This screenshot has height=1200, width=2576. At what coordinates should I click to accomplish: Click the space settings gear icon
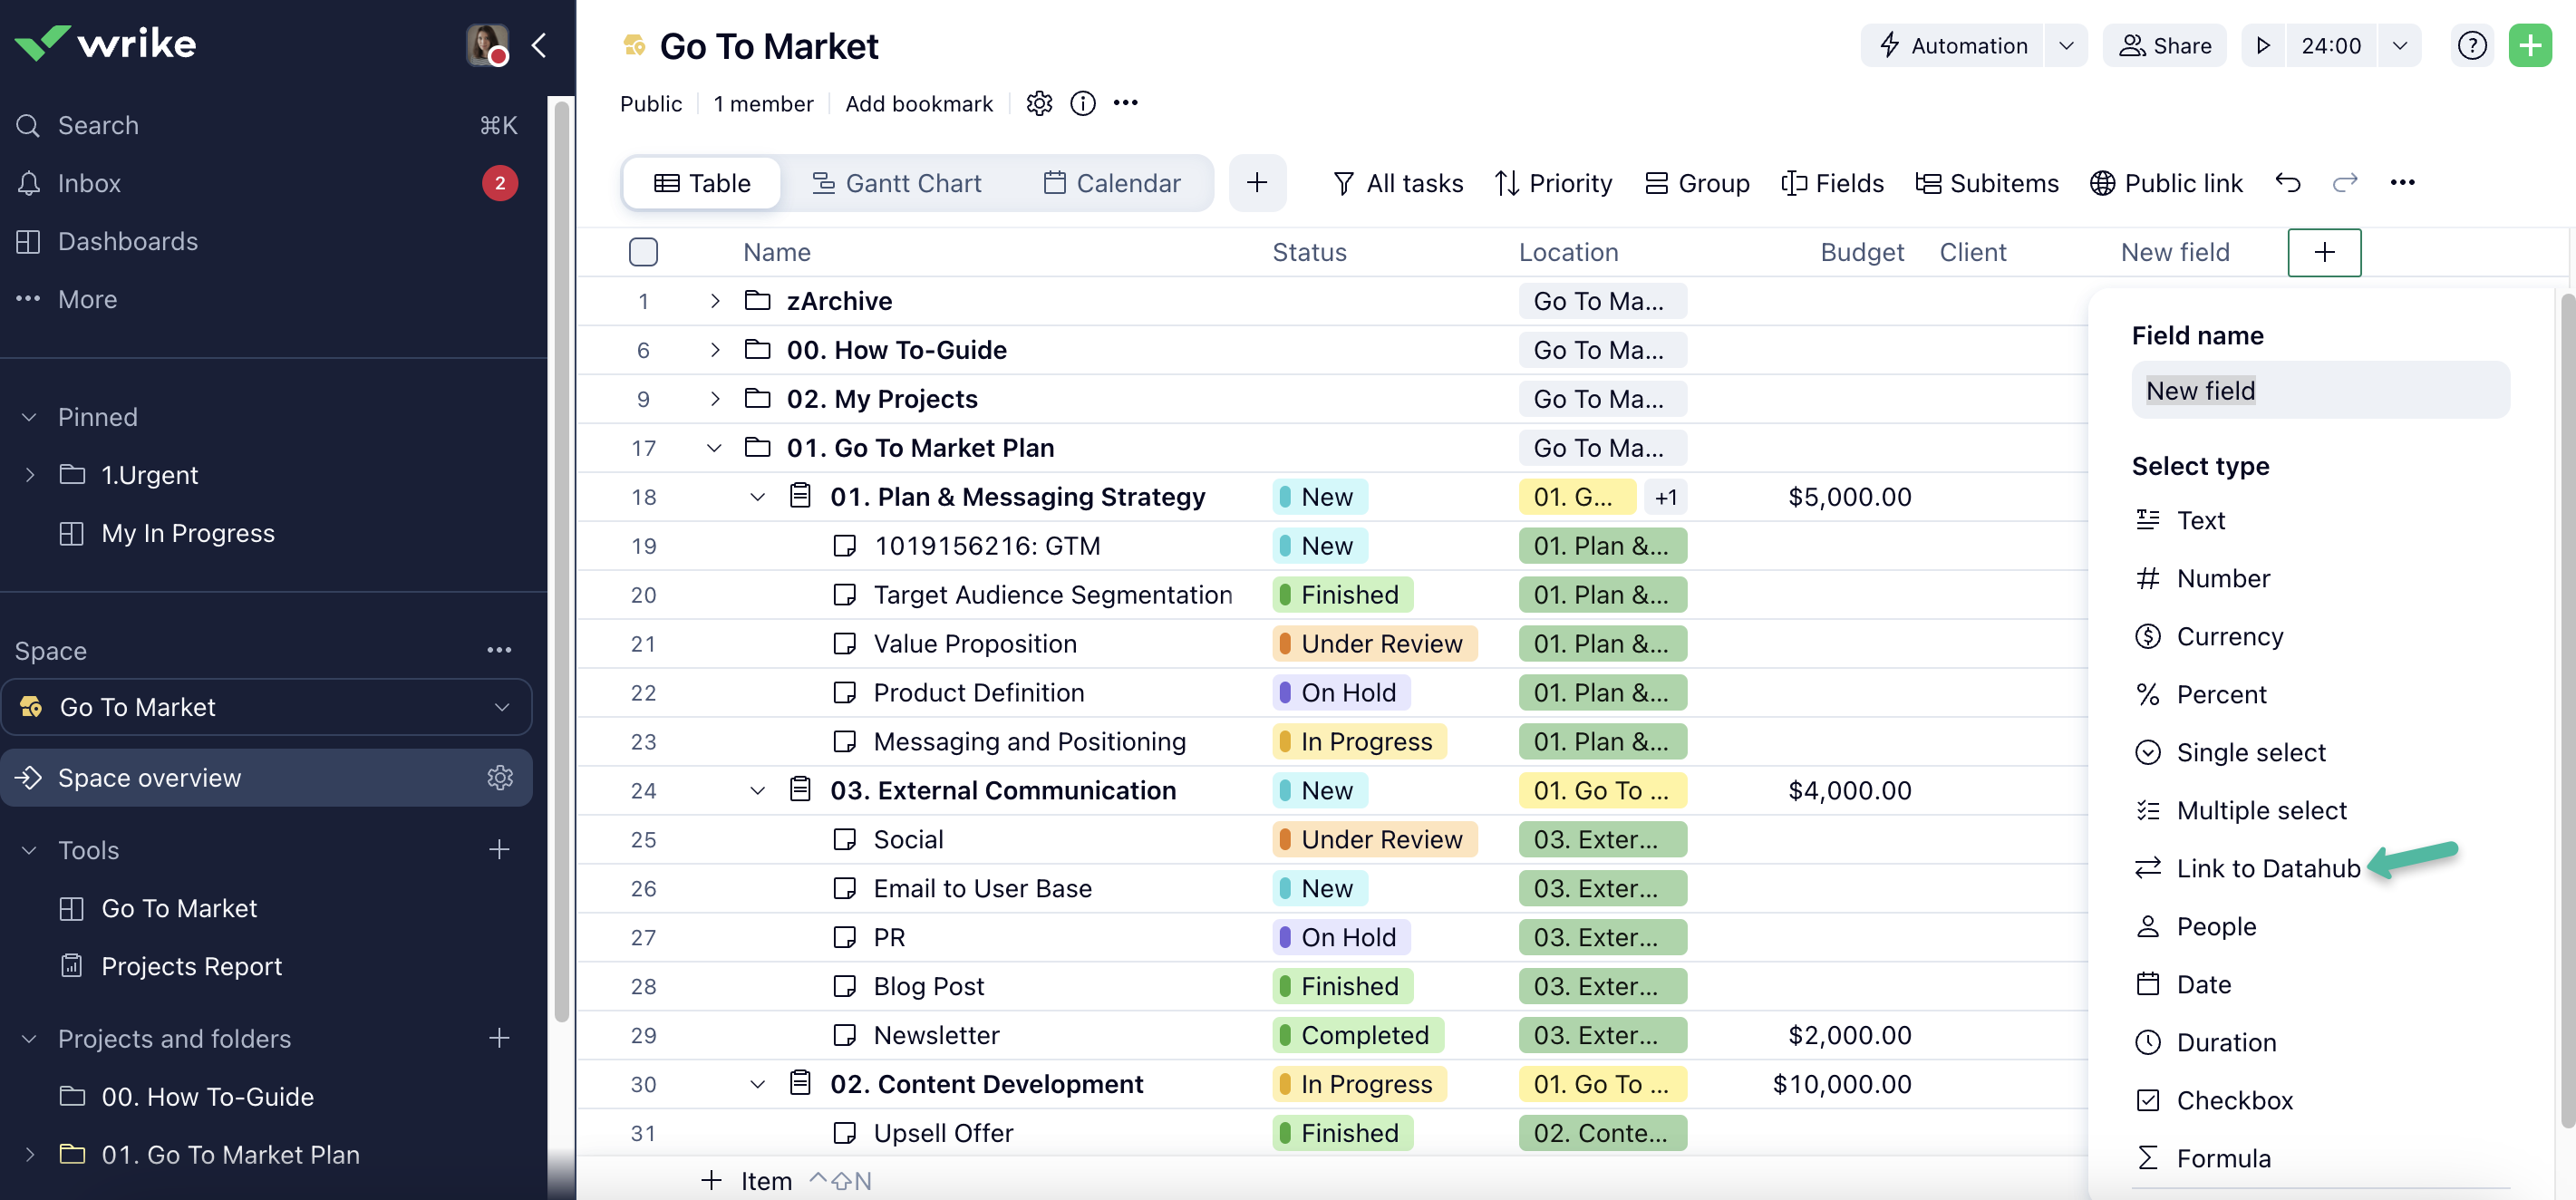coord(1039,103)
